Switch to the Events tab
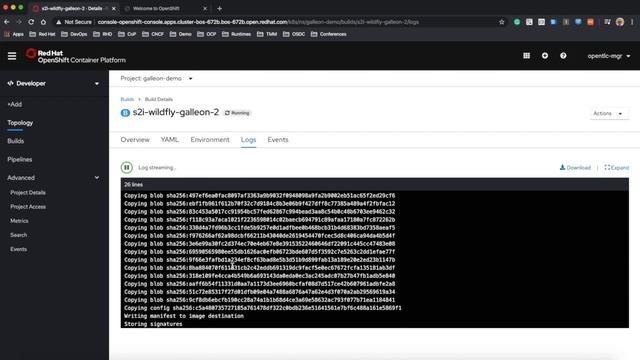The height and width of the screenshot is (360, 640). point(278,140)
